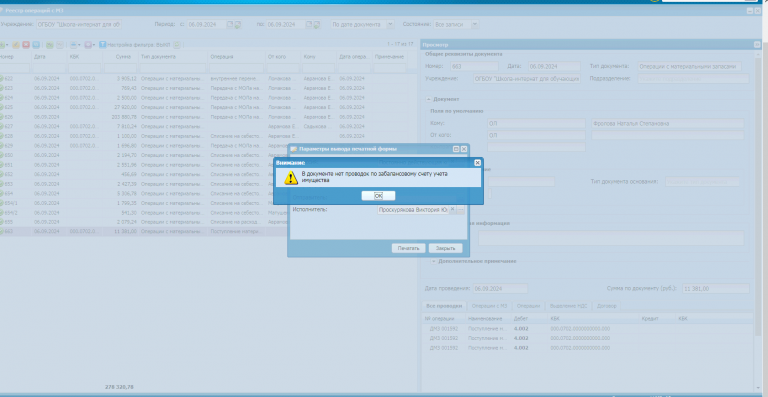The width and height of the screenshot is (768, 397).
Task: Open the Состояние 'Все записи' dropdown
Action: point(475,24)
